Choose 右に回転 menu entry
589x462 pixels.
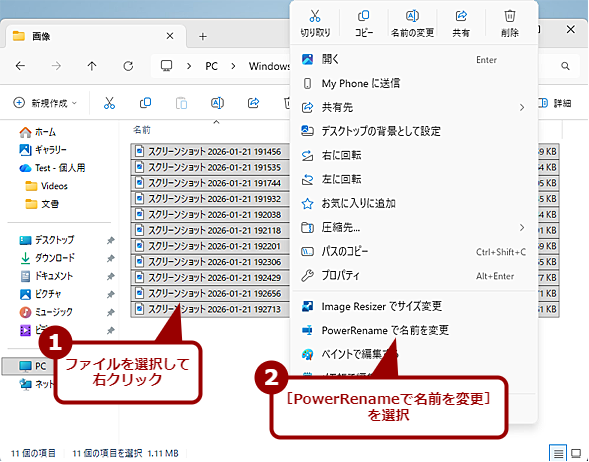click(x=414, y=155)
